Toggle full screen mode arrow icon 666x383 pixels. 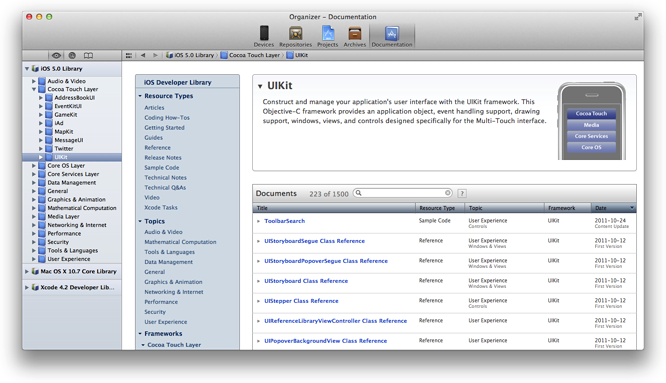[x=638, y=17]
